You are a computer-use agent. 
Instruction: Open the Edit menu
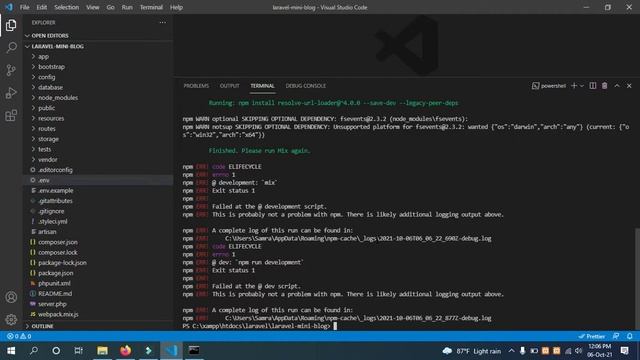point(42,7)
